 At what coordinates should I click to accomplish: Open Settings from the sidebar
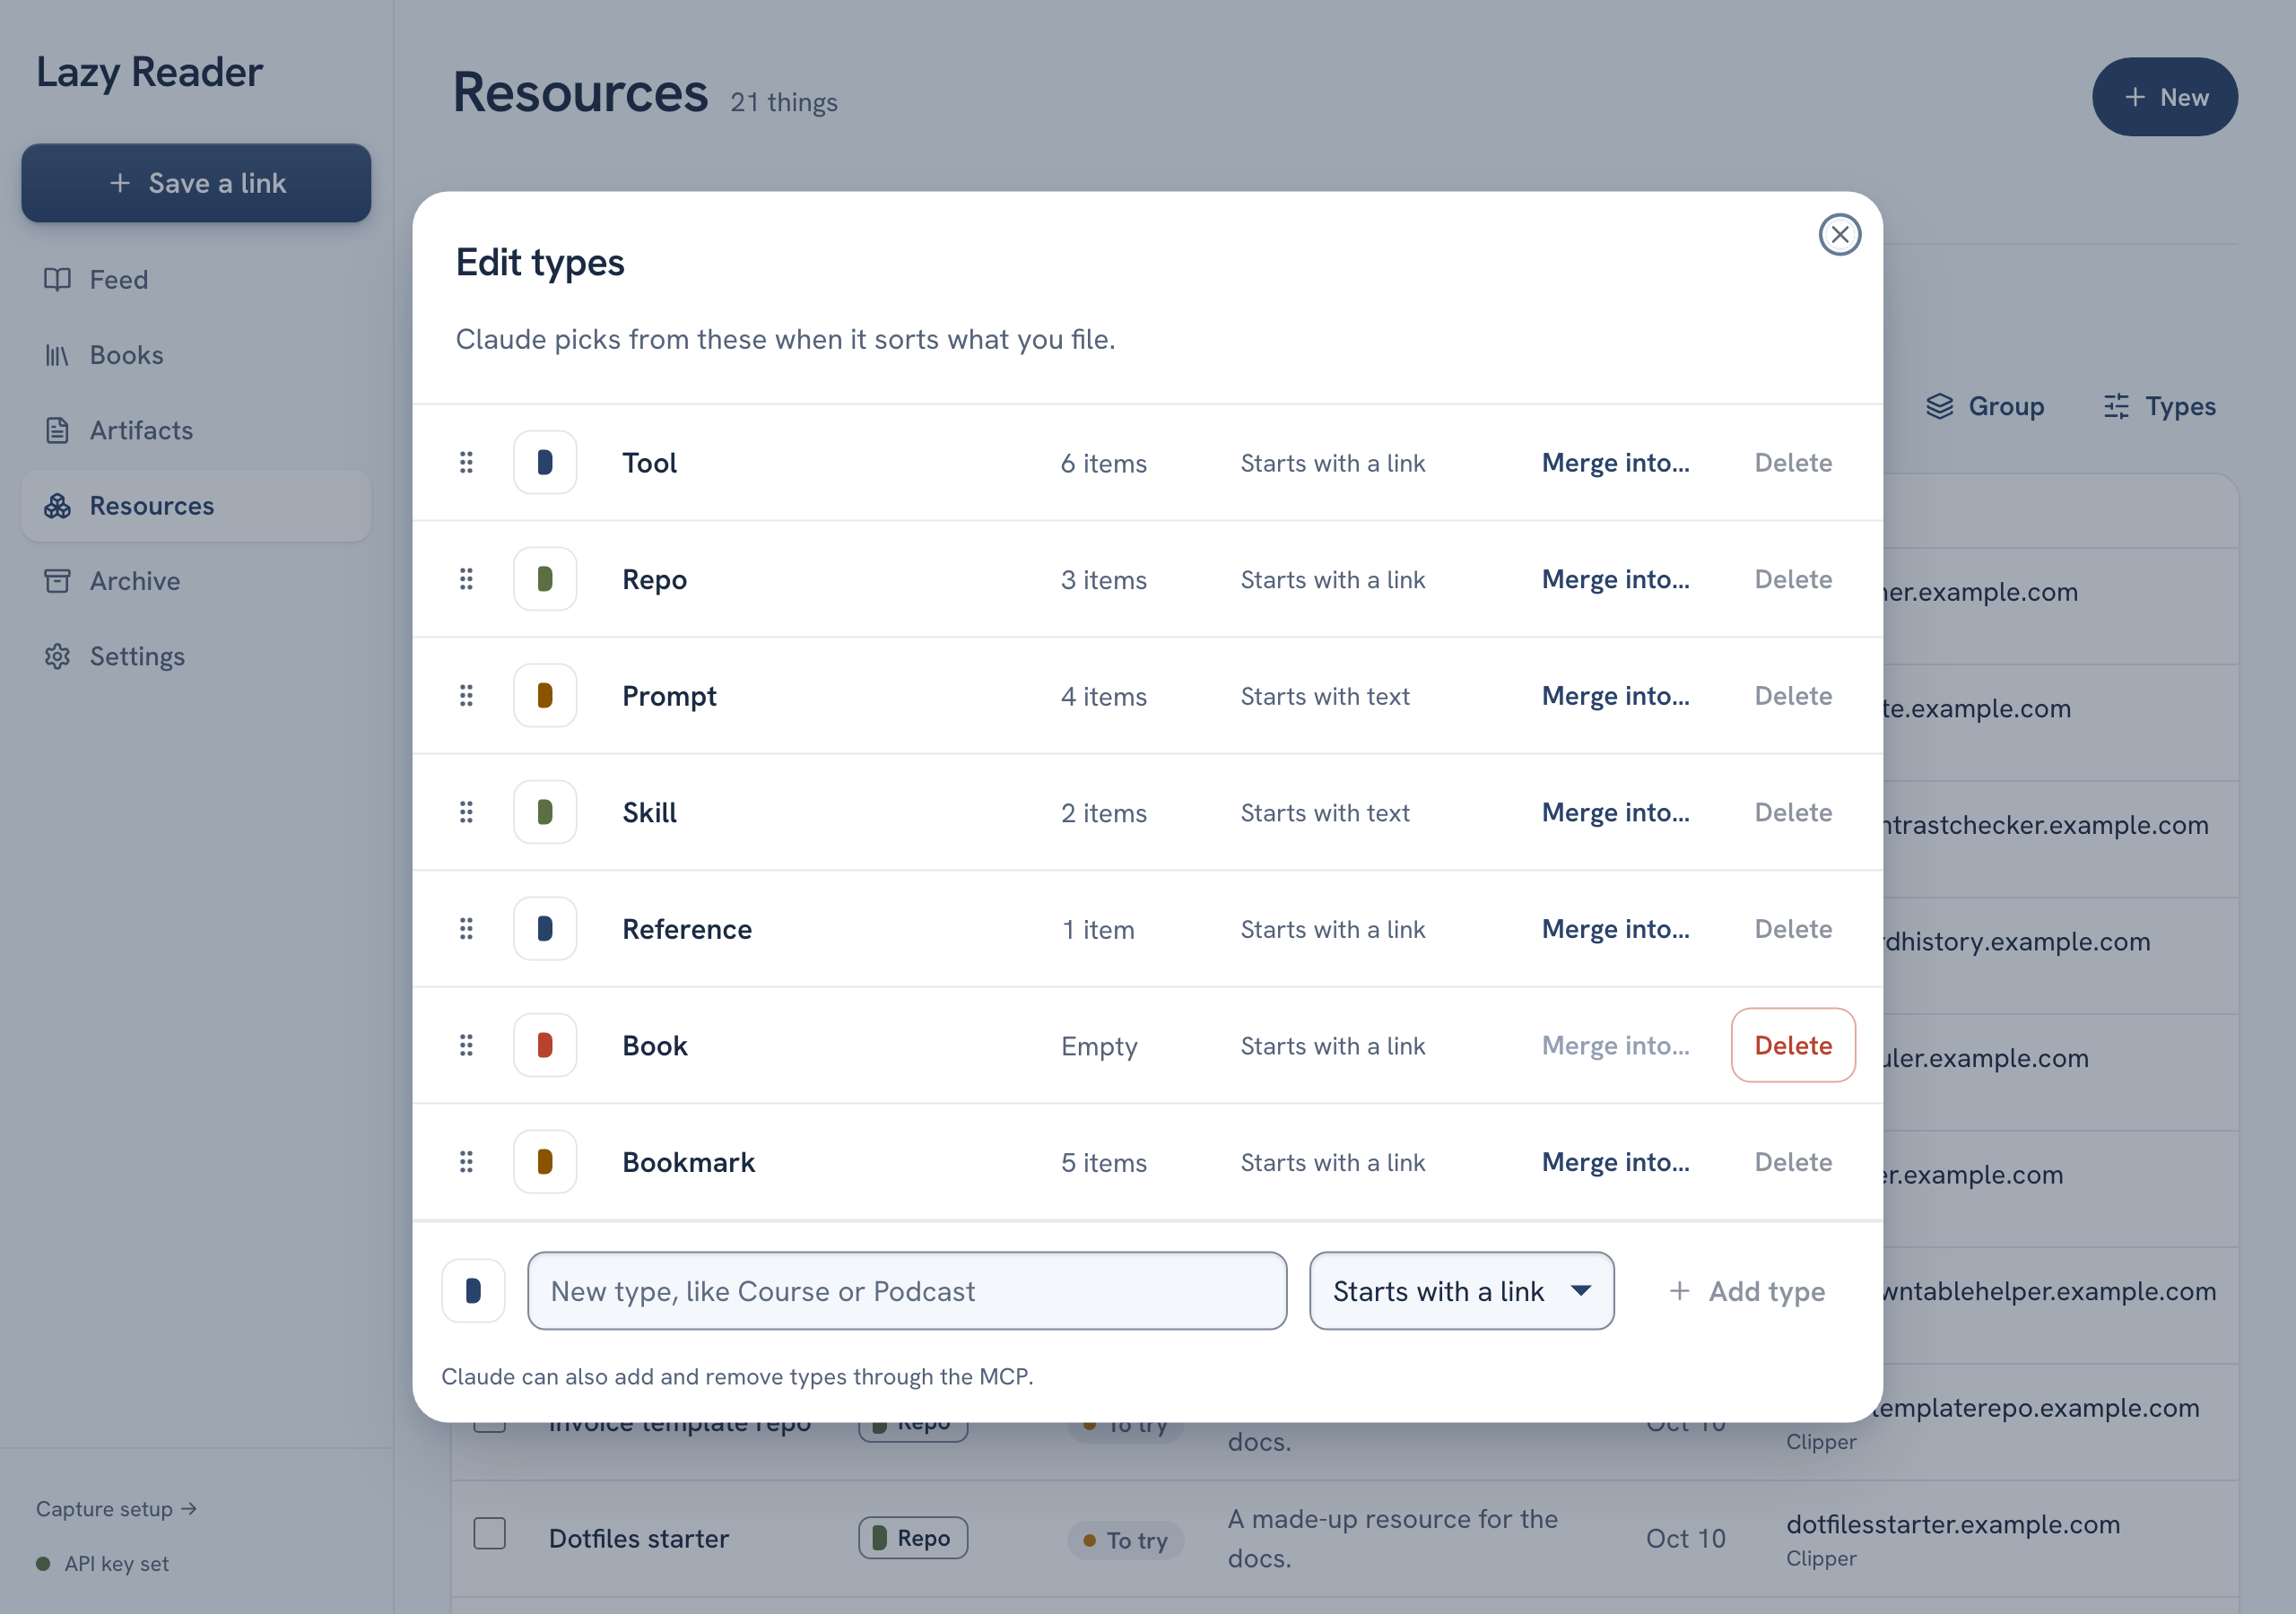click(196, 656)
